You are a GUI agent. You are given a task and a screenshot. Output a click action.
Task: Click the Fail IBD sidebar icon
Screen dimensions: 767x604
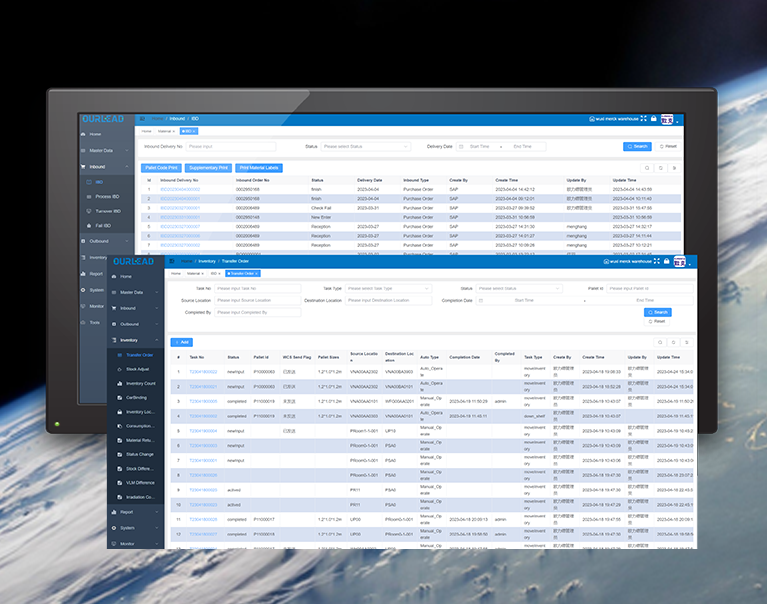point(89,226)
